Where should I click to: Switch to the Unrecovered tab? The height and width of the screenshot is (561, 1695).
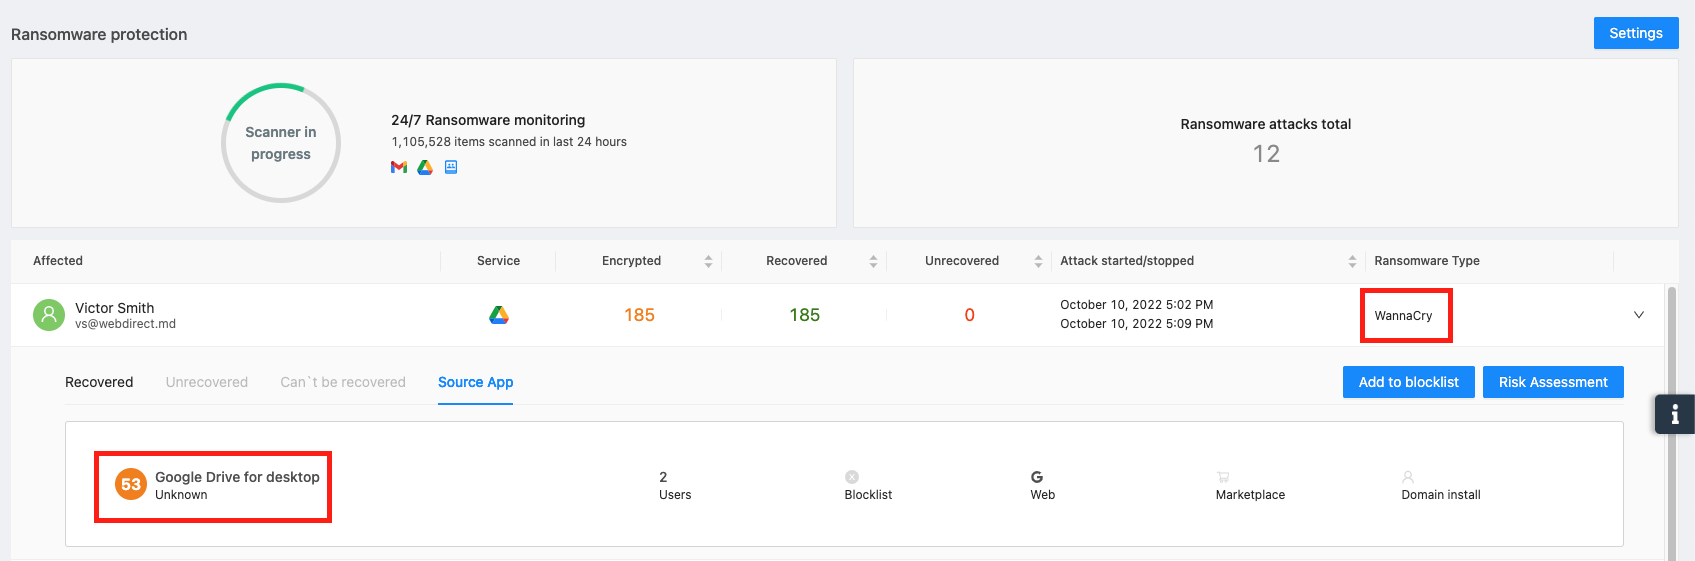pyautogui.click(x=207, y=382)
